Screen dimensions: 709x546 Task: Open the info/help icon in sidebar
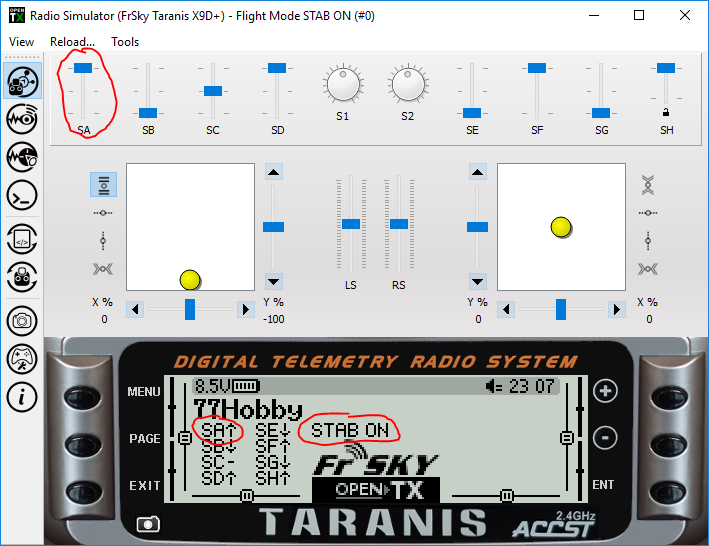(x=22, y=397)
